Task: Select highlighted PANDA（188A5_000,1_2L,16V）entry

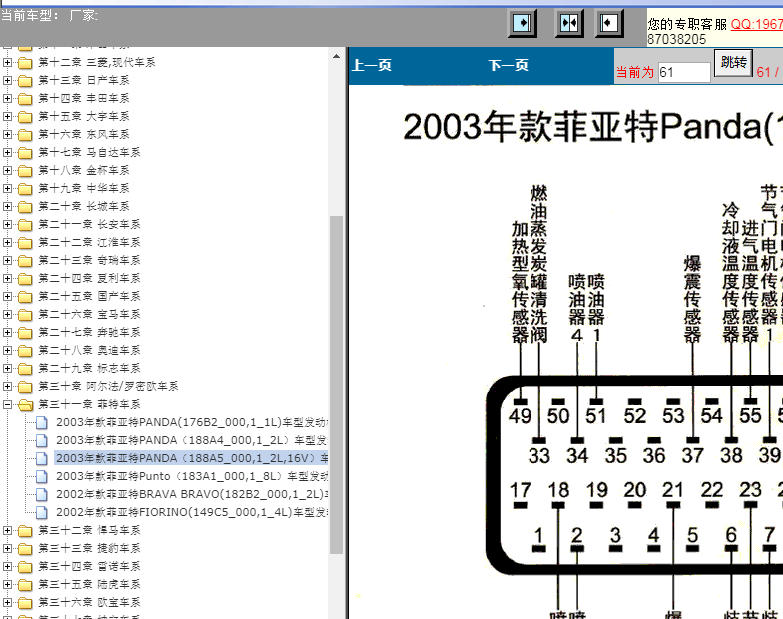Action: pyautogui.click(x=192, y=458)
